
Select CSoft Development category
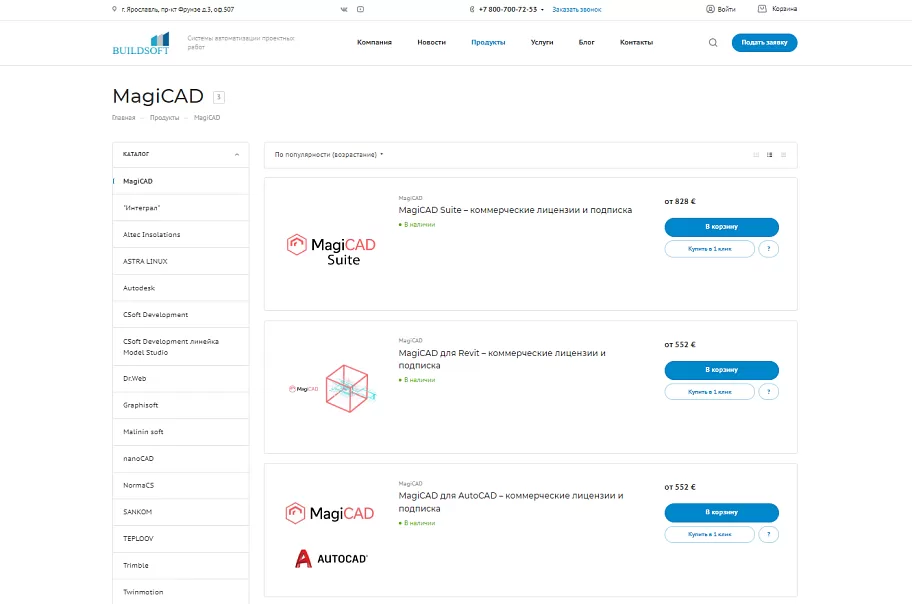(180, 315)
